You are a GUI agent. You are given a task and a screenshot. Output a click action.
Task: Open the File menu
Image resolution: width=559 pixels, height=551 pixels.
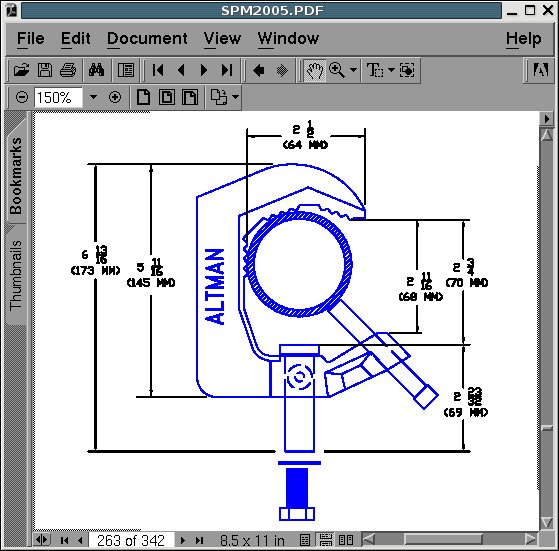[x=31, y=38]
